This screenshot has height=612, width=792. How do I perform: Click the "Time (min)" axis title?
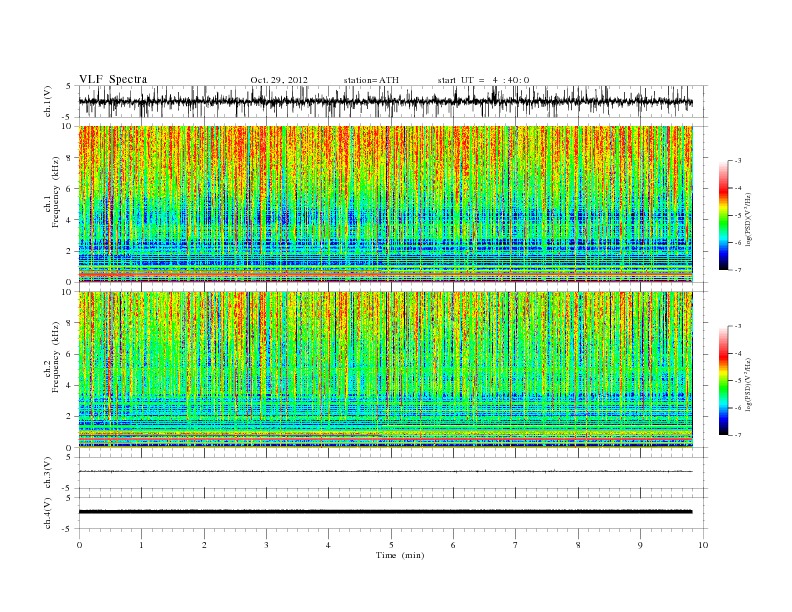(400, 555)
